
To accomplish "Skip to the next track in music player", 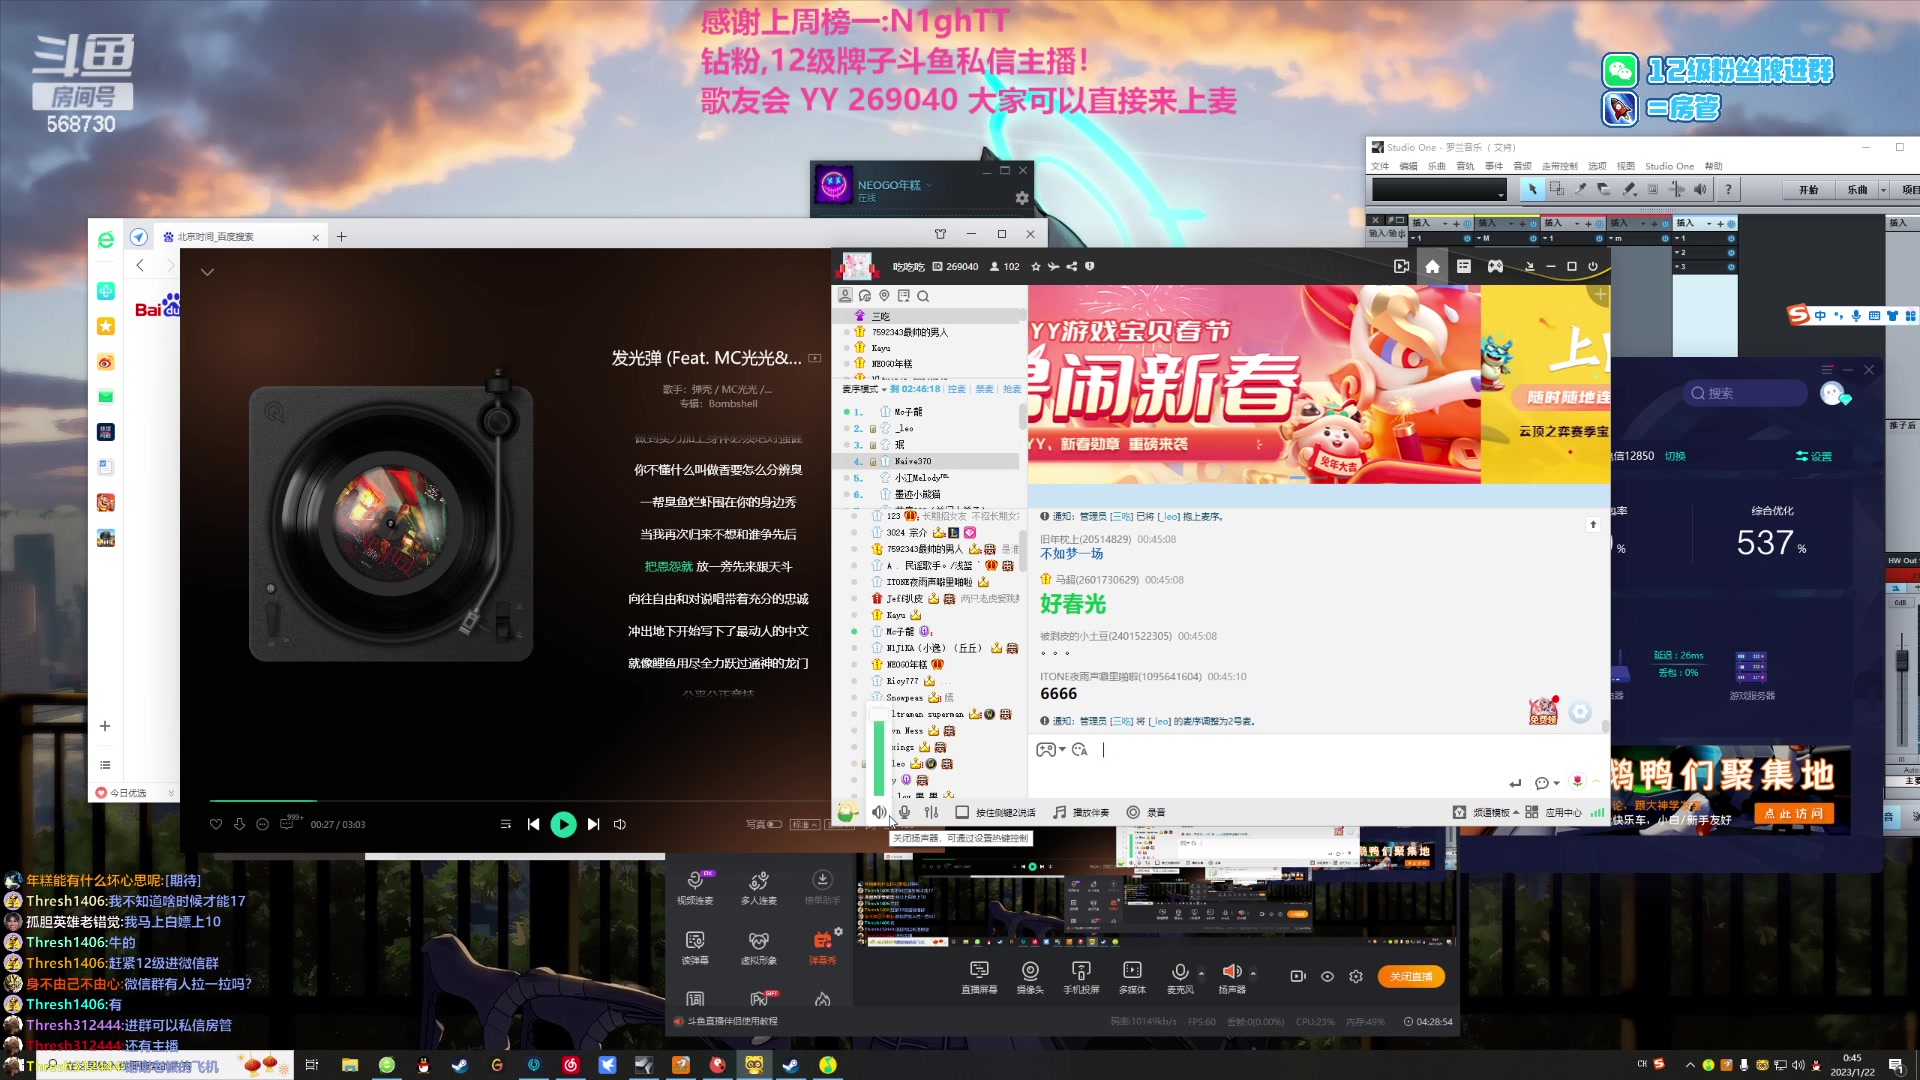I will (593, 824).
